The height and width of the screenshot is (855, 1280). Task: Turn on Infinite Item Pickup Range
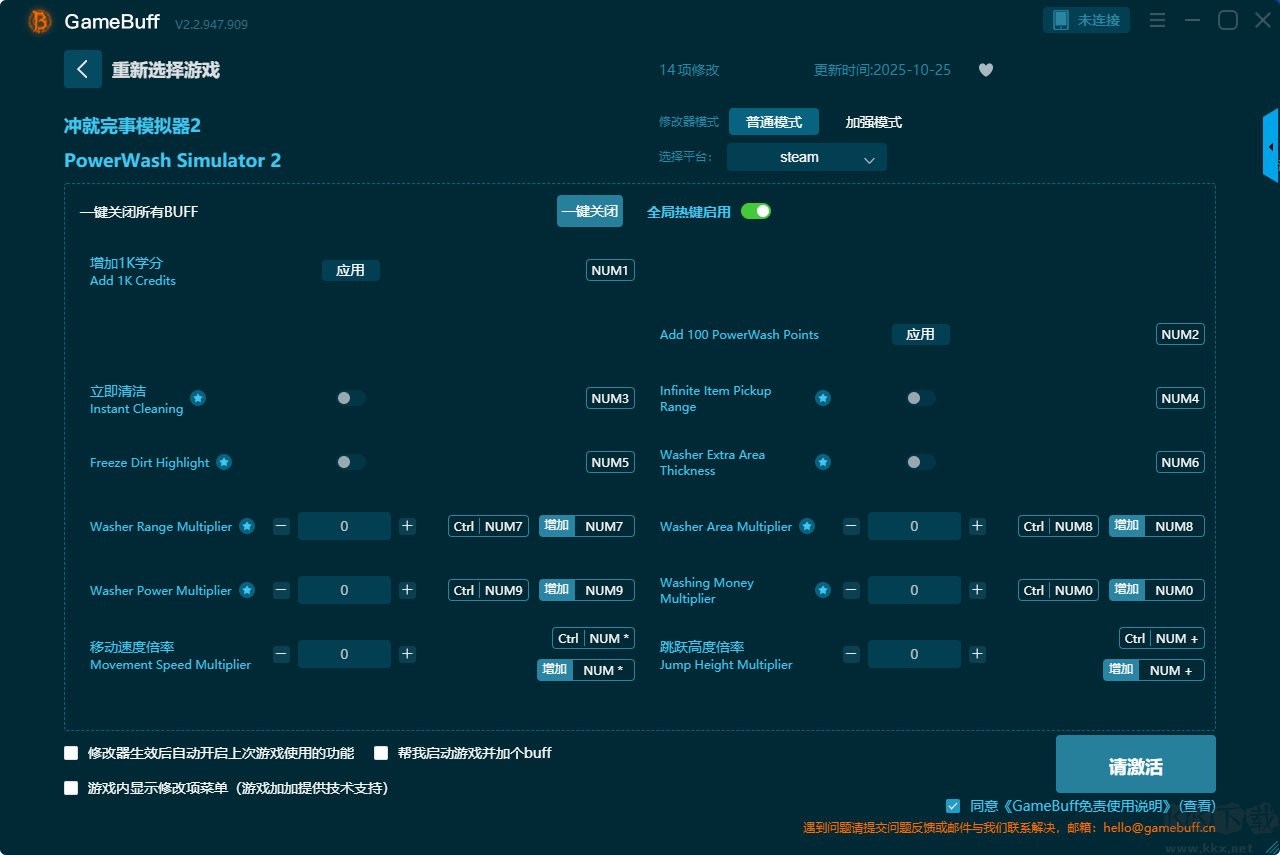pos(920,398)
